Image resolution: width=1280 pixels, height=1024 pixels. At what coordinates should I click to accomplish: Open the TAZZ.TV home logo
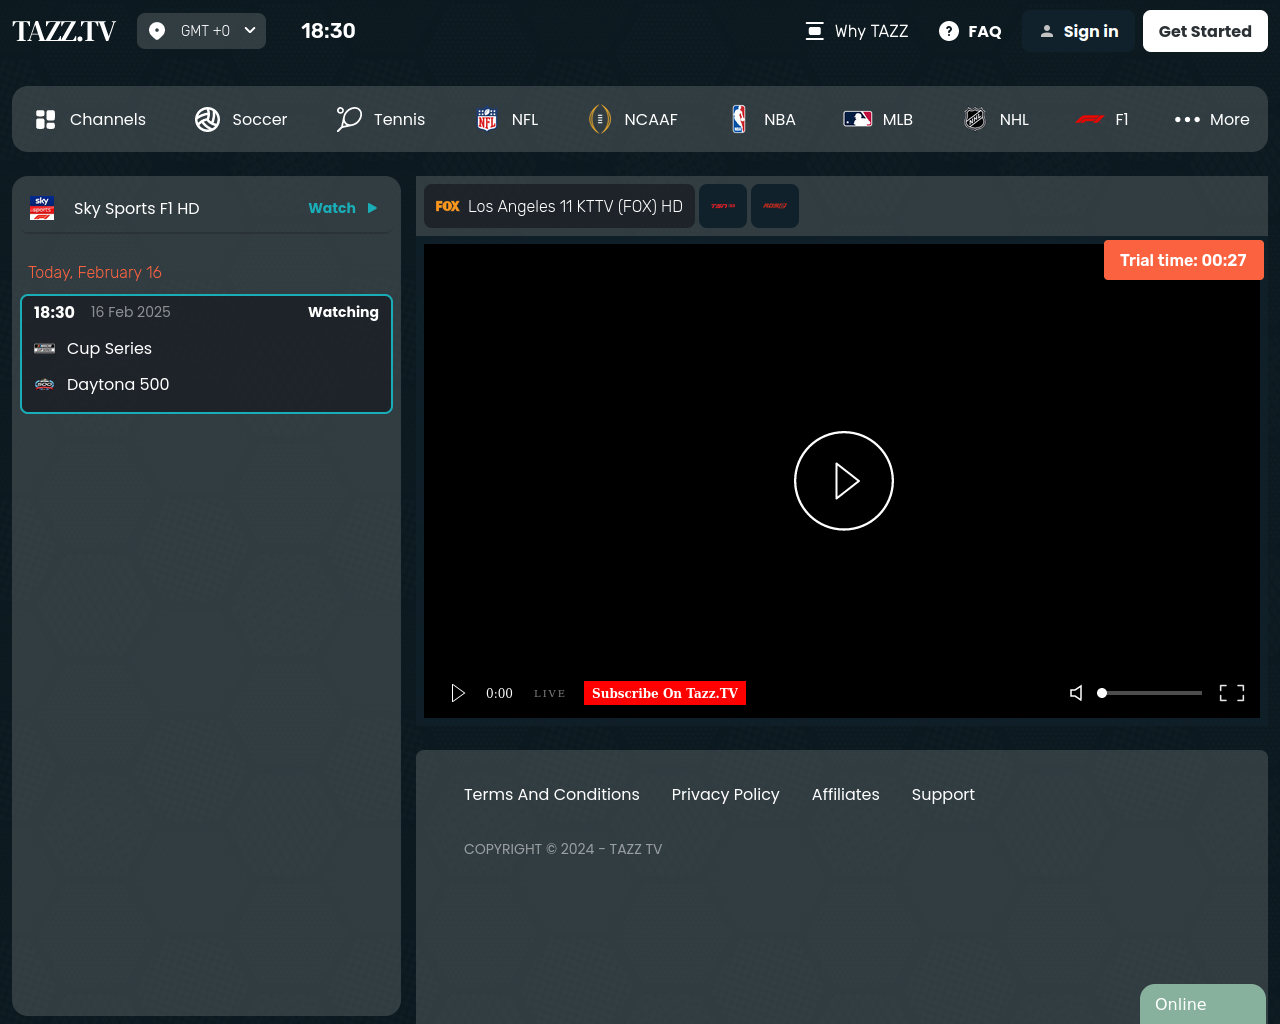[64, 31]
